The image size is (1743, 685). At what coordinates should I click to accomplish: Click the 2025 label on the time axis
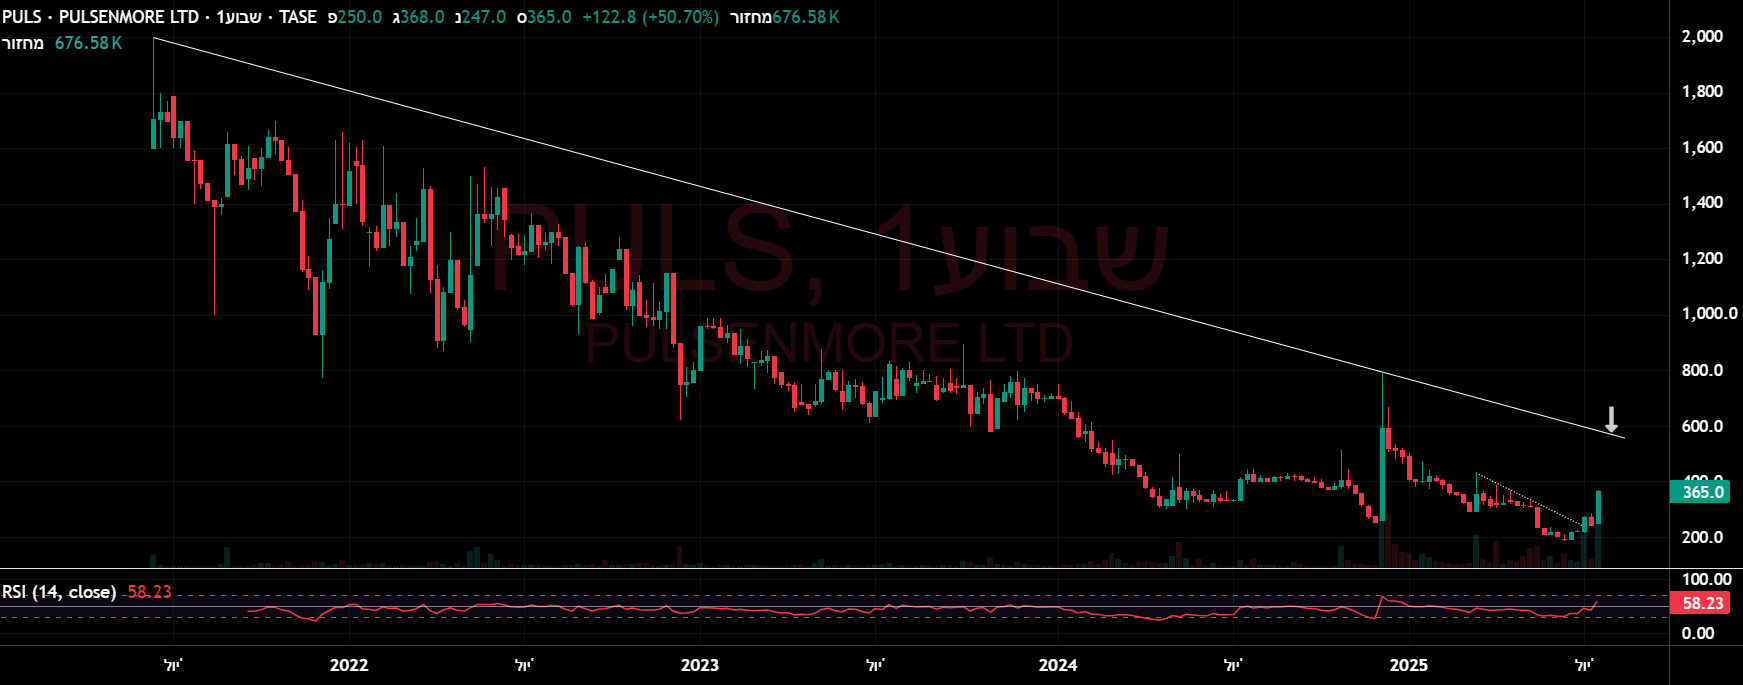(x=1409, y=665)
